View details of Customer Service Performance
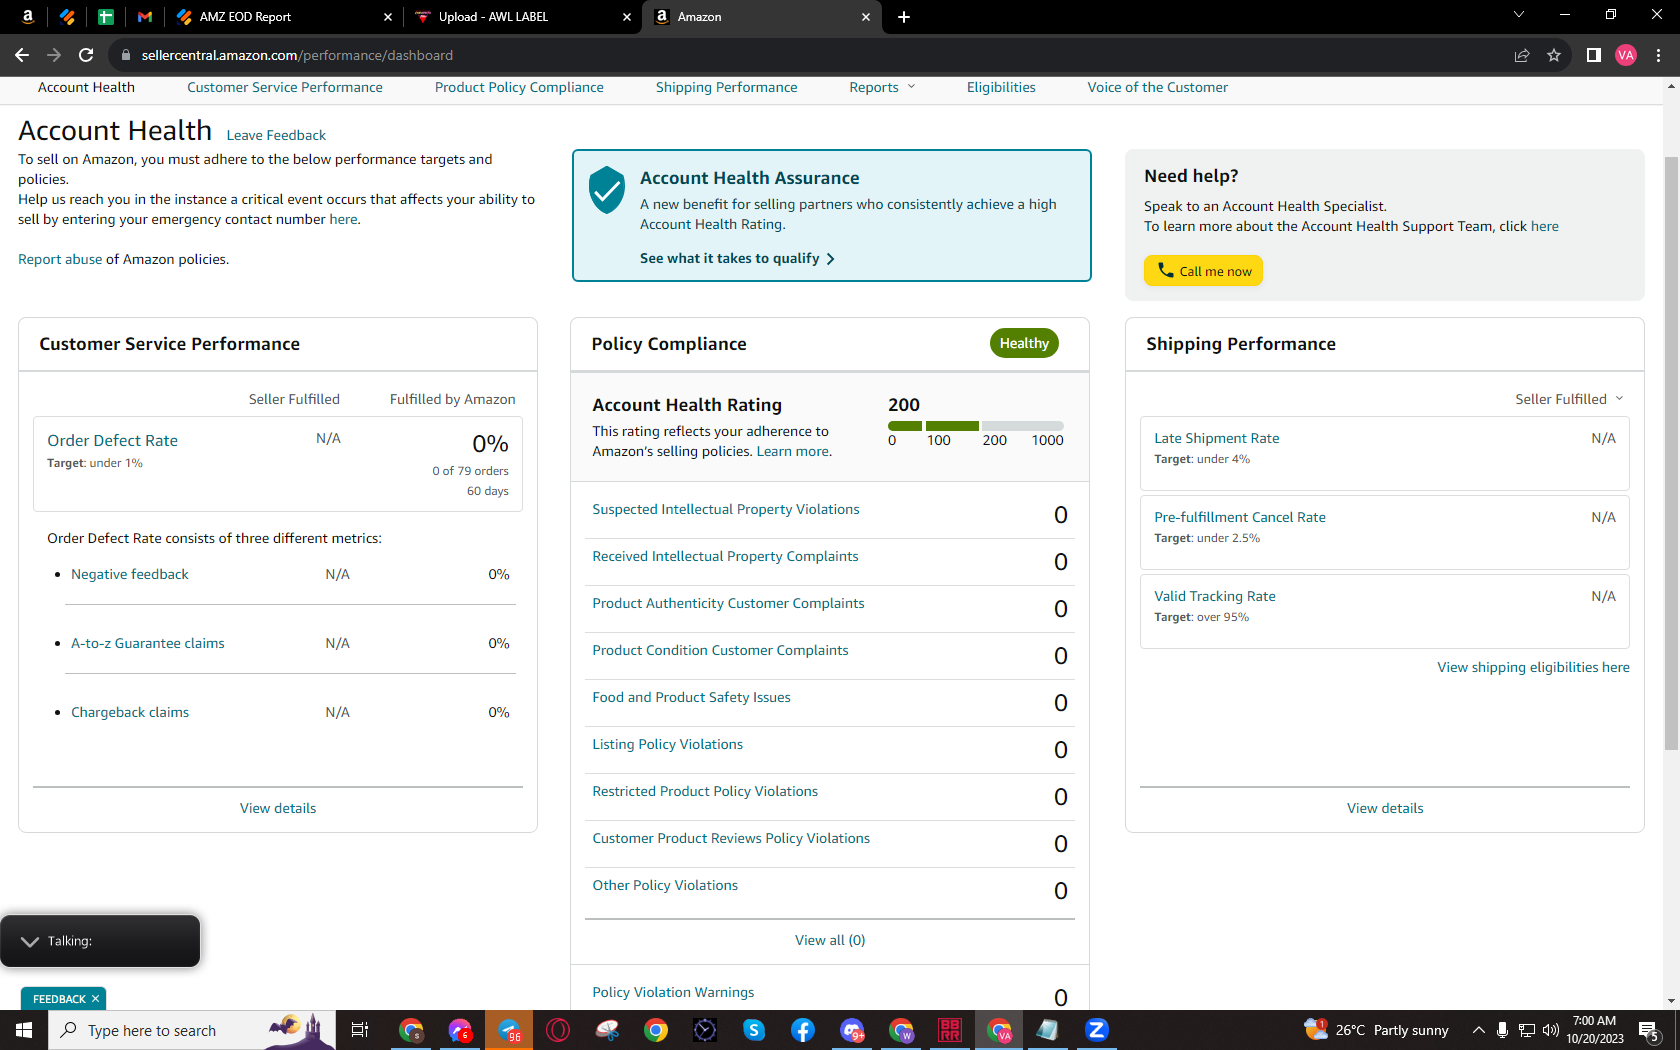1680x1050 pixels. click(278, 808)
